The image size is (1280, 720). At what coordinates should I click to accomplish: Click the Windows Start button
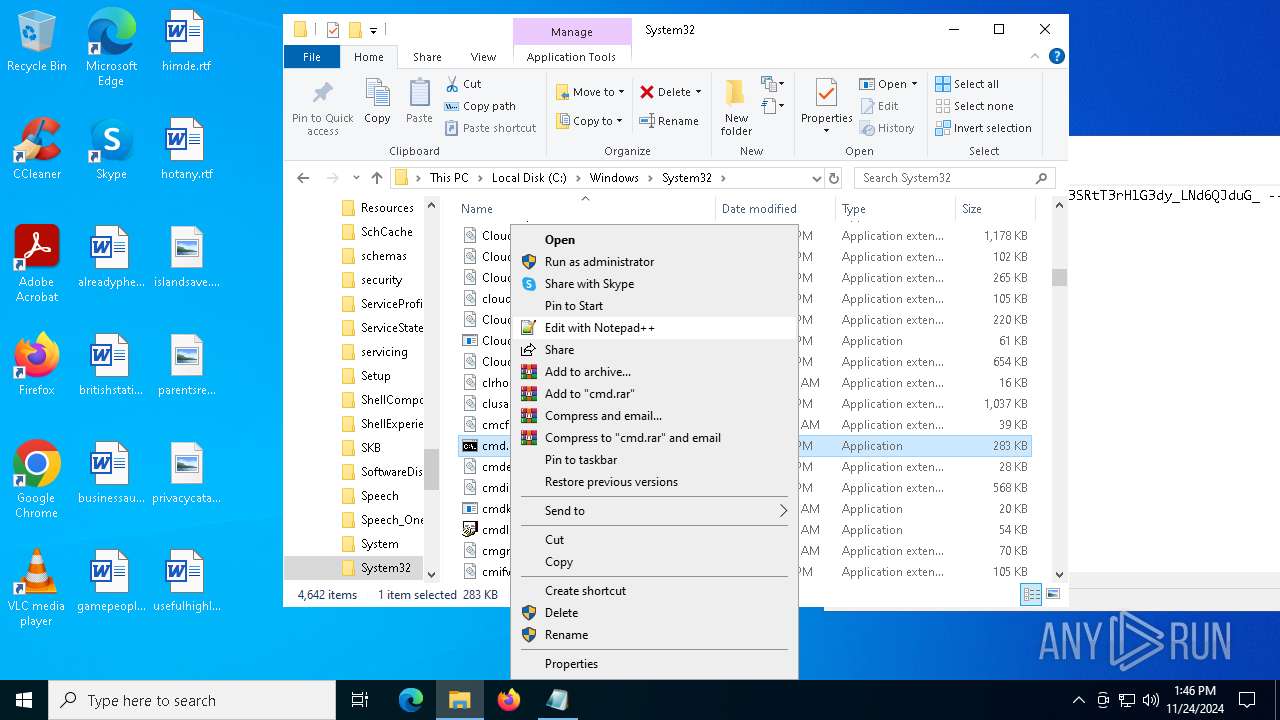24,700
